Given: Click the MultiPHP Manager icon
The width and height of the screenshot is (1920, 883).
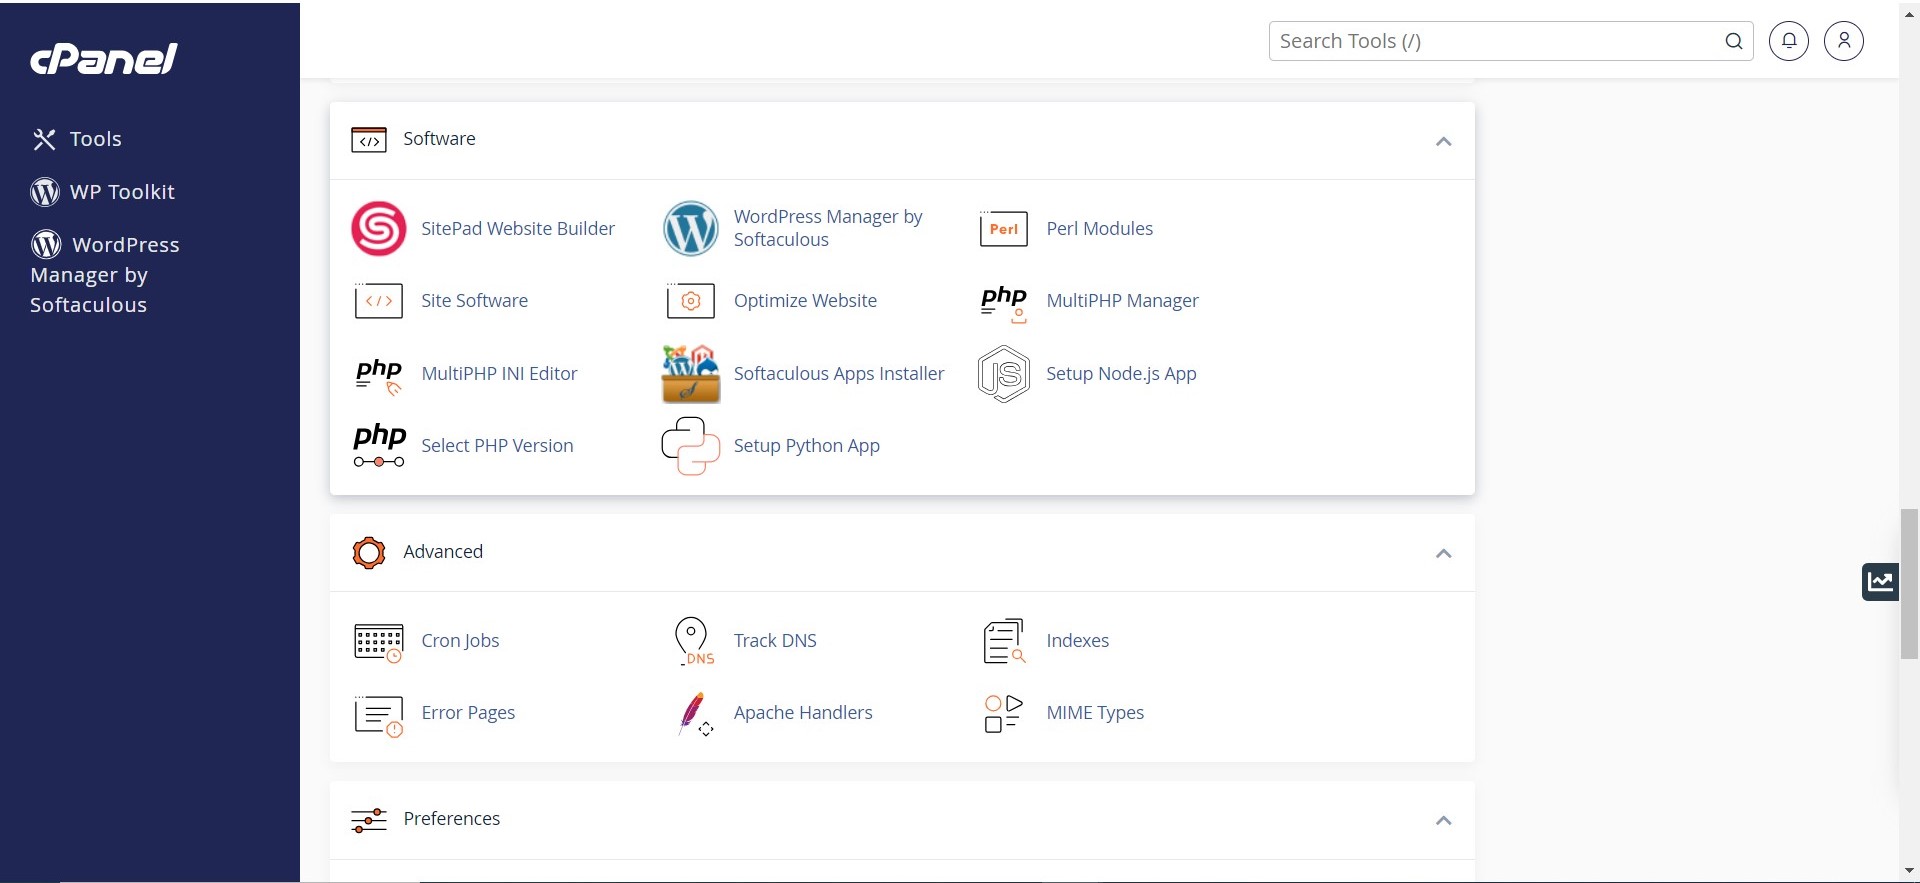Looking at the screenshot, I should tap(1004, 303).
